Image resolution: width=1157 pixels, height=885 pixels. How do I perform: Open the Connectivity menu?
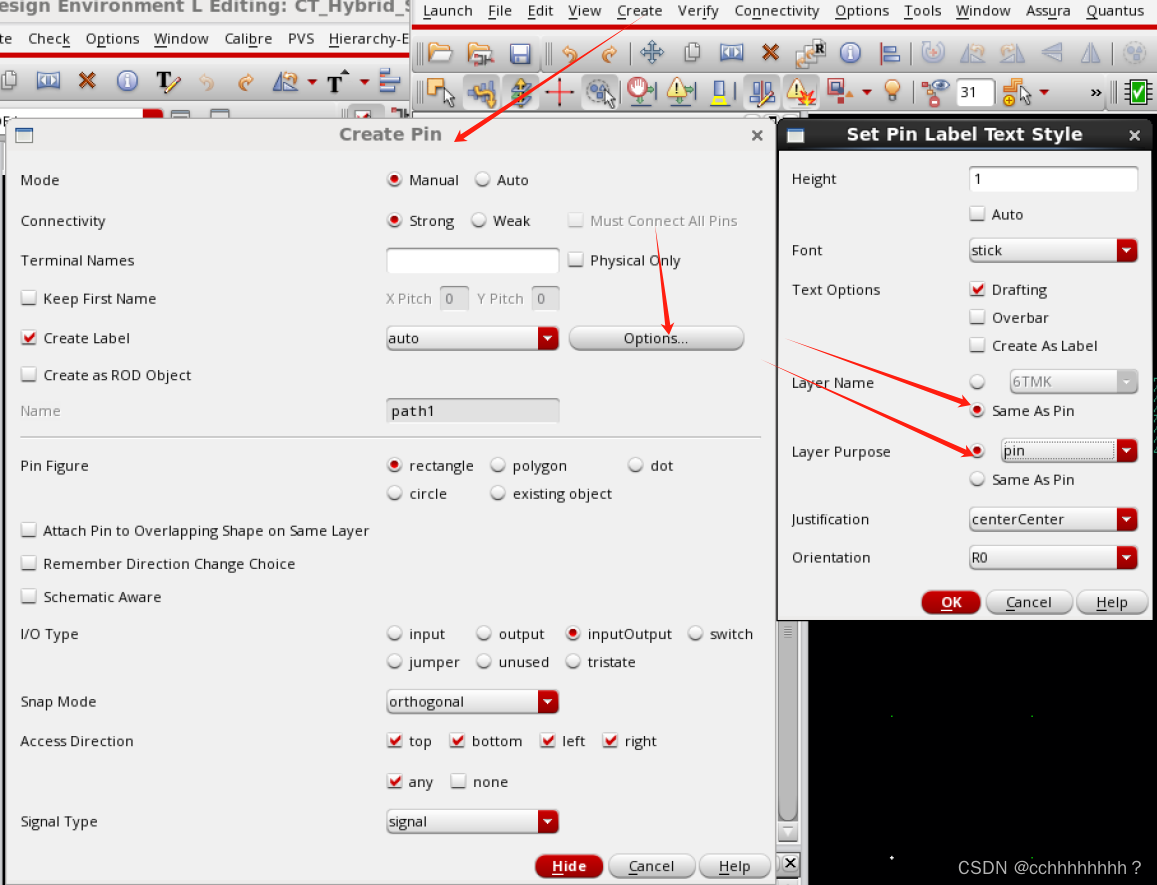click(x=776, y=11)
